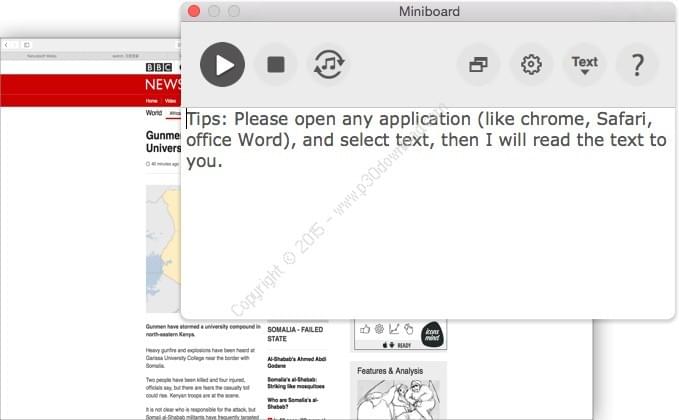Click the thumbs-up icon in the ad banner
The height and width of the screenshot is (420, 679).
coord(365,330)
